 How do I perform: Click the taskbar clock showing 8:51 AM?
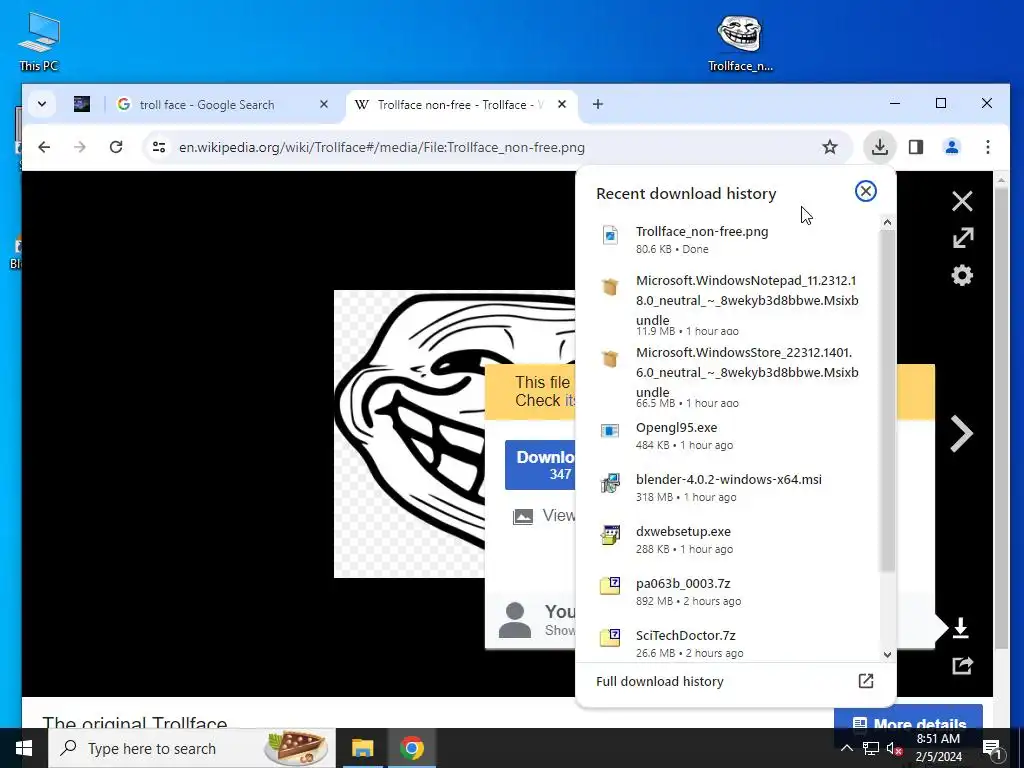[x=938, y=748]
